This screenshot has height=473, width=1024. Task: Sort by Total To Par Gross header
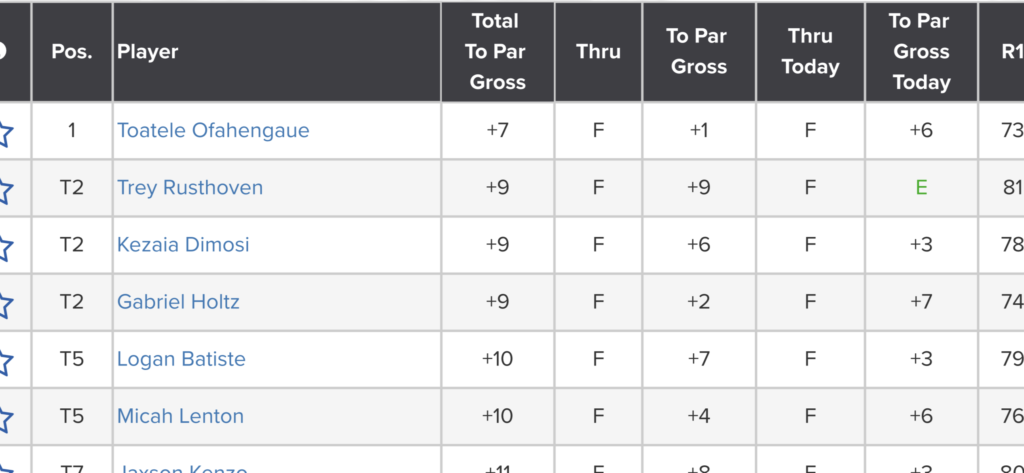[497, 52]
